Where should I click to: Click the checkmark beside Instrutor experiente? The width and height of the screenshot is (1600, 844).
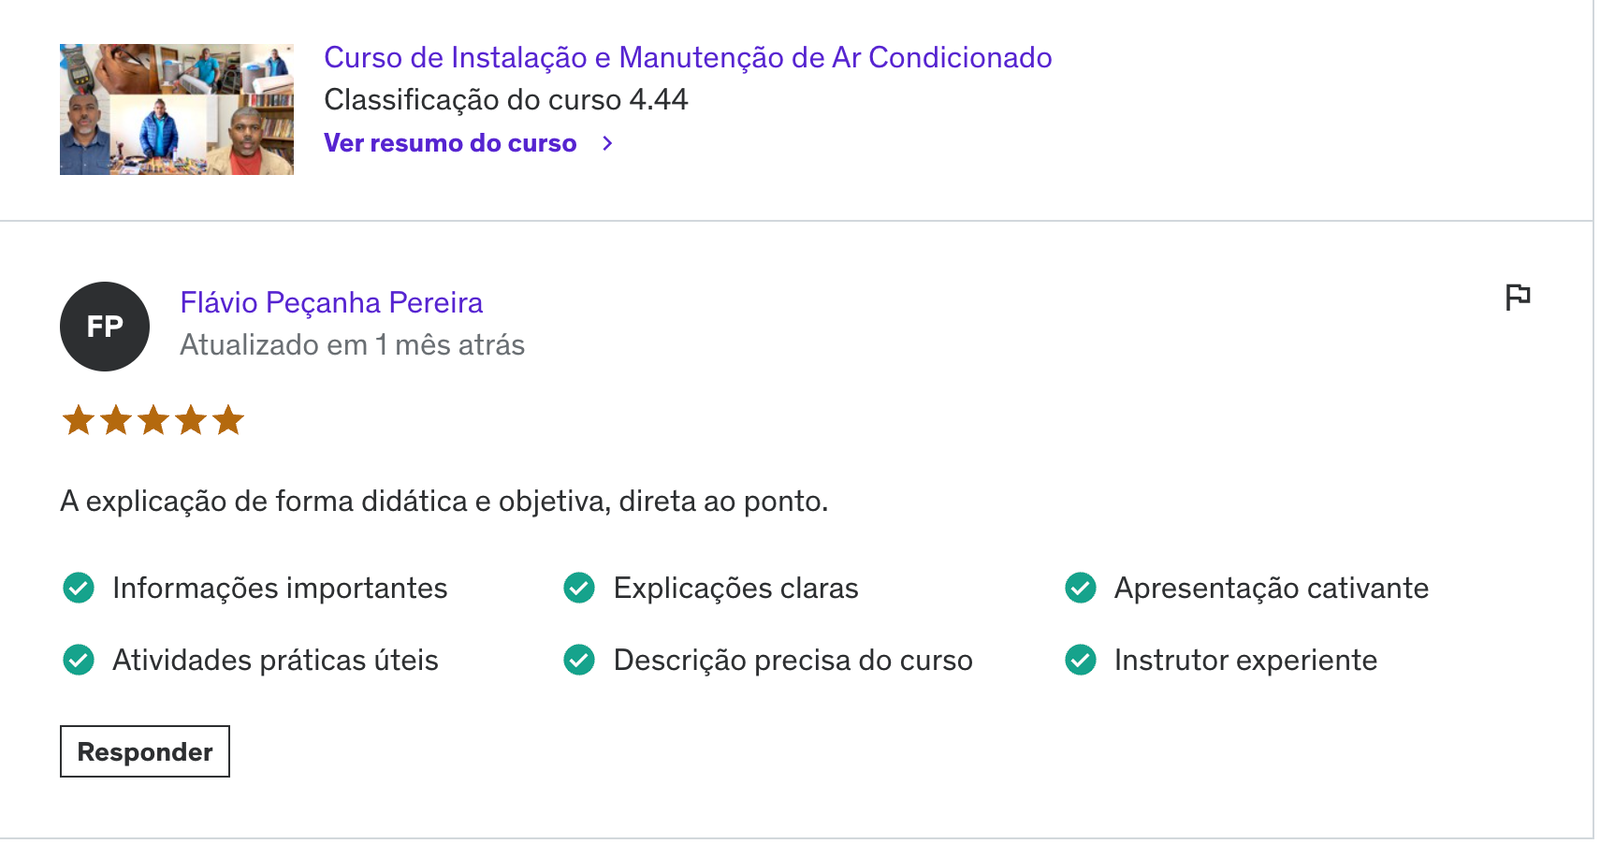click(x=1080, y=660)
